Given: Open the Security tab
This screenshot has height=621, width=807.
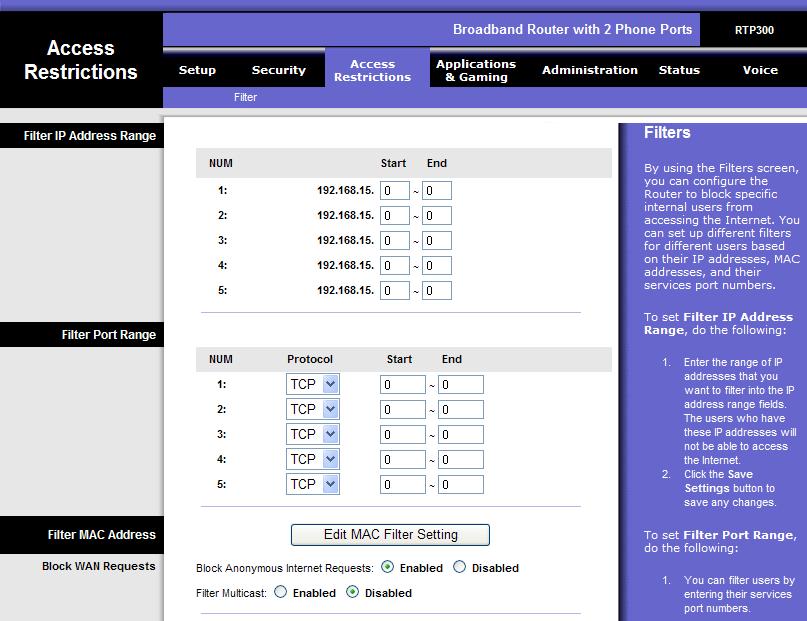Looking at the screenshot, I should pos(278,70).
